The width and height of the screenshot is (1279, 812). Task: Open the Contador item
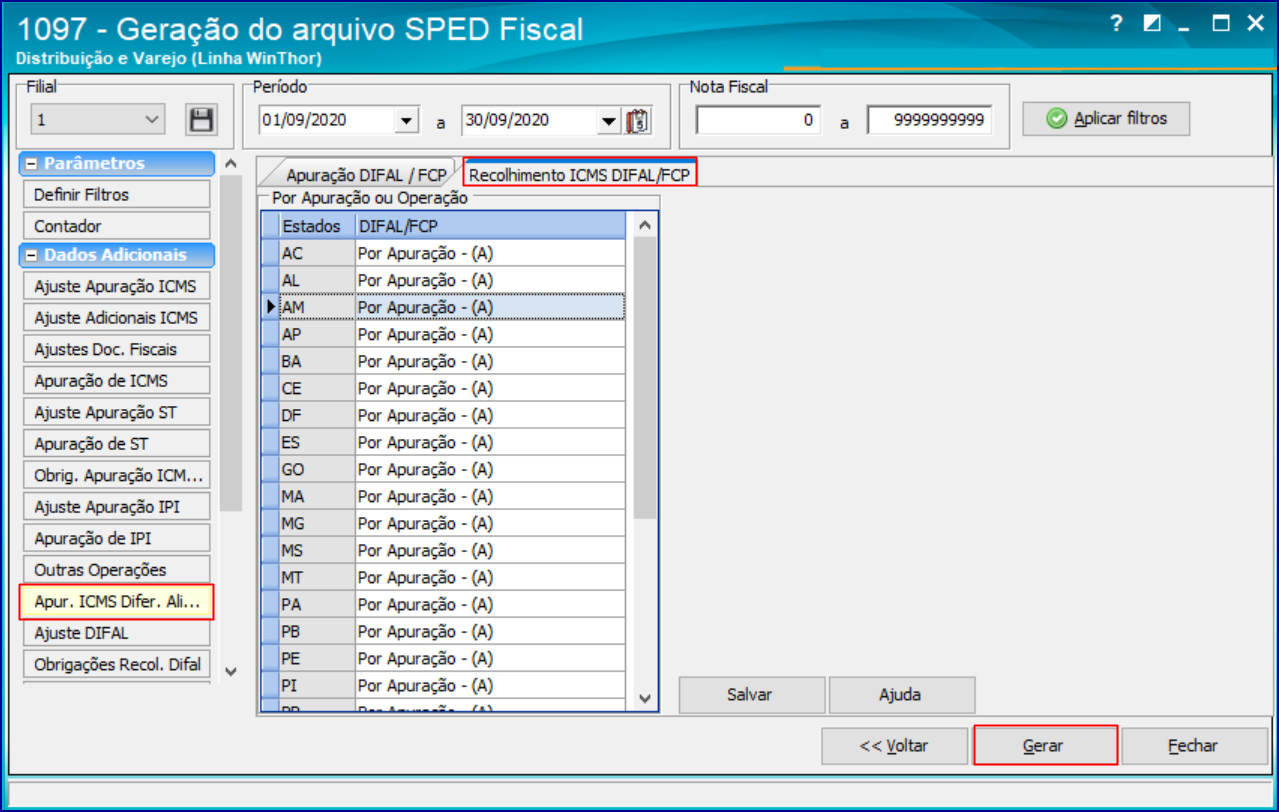(116, 226)
